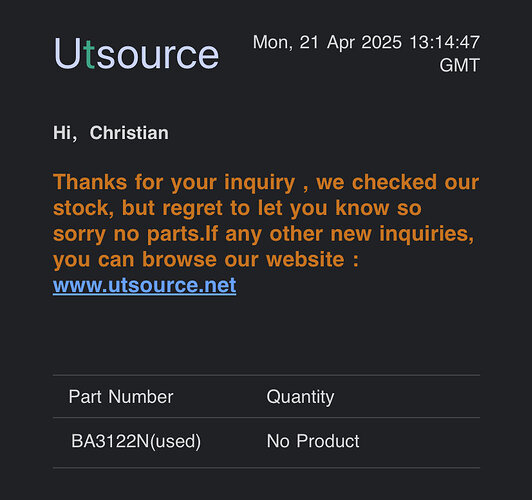Click the words we checked our
Screen dimensions: 532x500
(397, 182)
